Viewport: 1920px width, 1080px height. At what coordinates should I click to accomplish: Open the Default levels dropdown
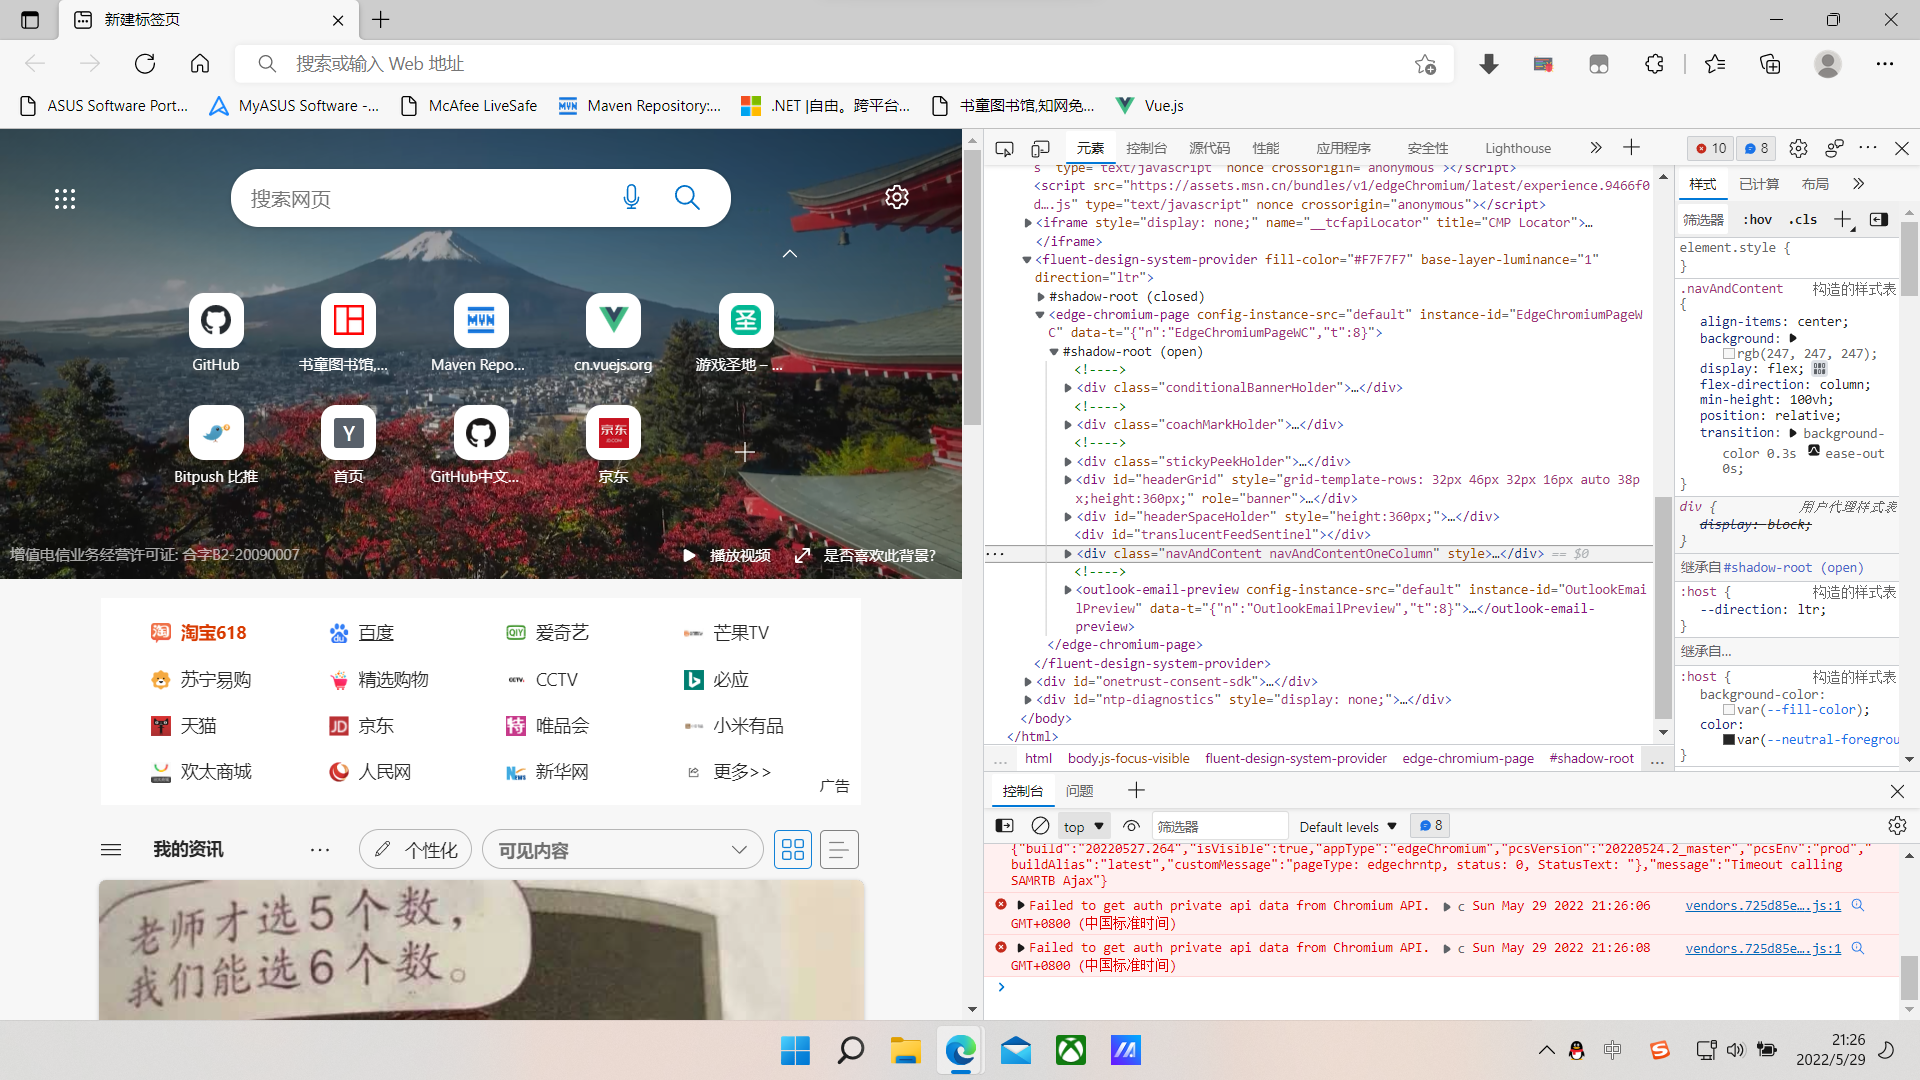click(1347, 827)
